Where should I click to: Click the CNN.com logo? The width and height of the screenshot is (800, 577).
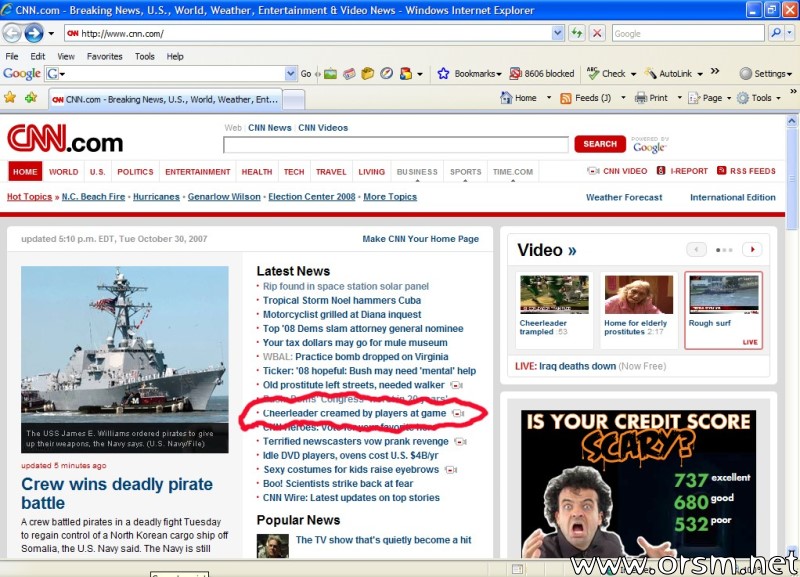[x=65, y=138]
